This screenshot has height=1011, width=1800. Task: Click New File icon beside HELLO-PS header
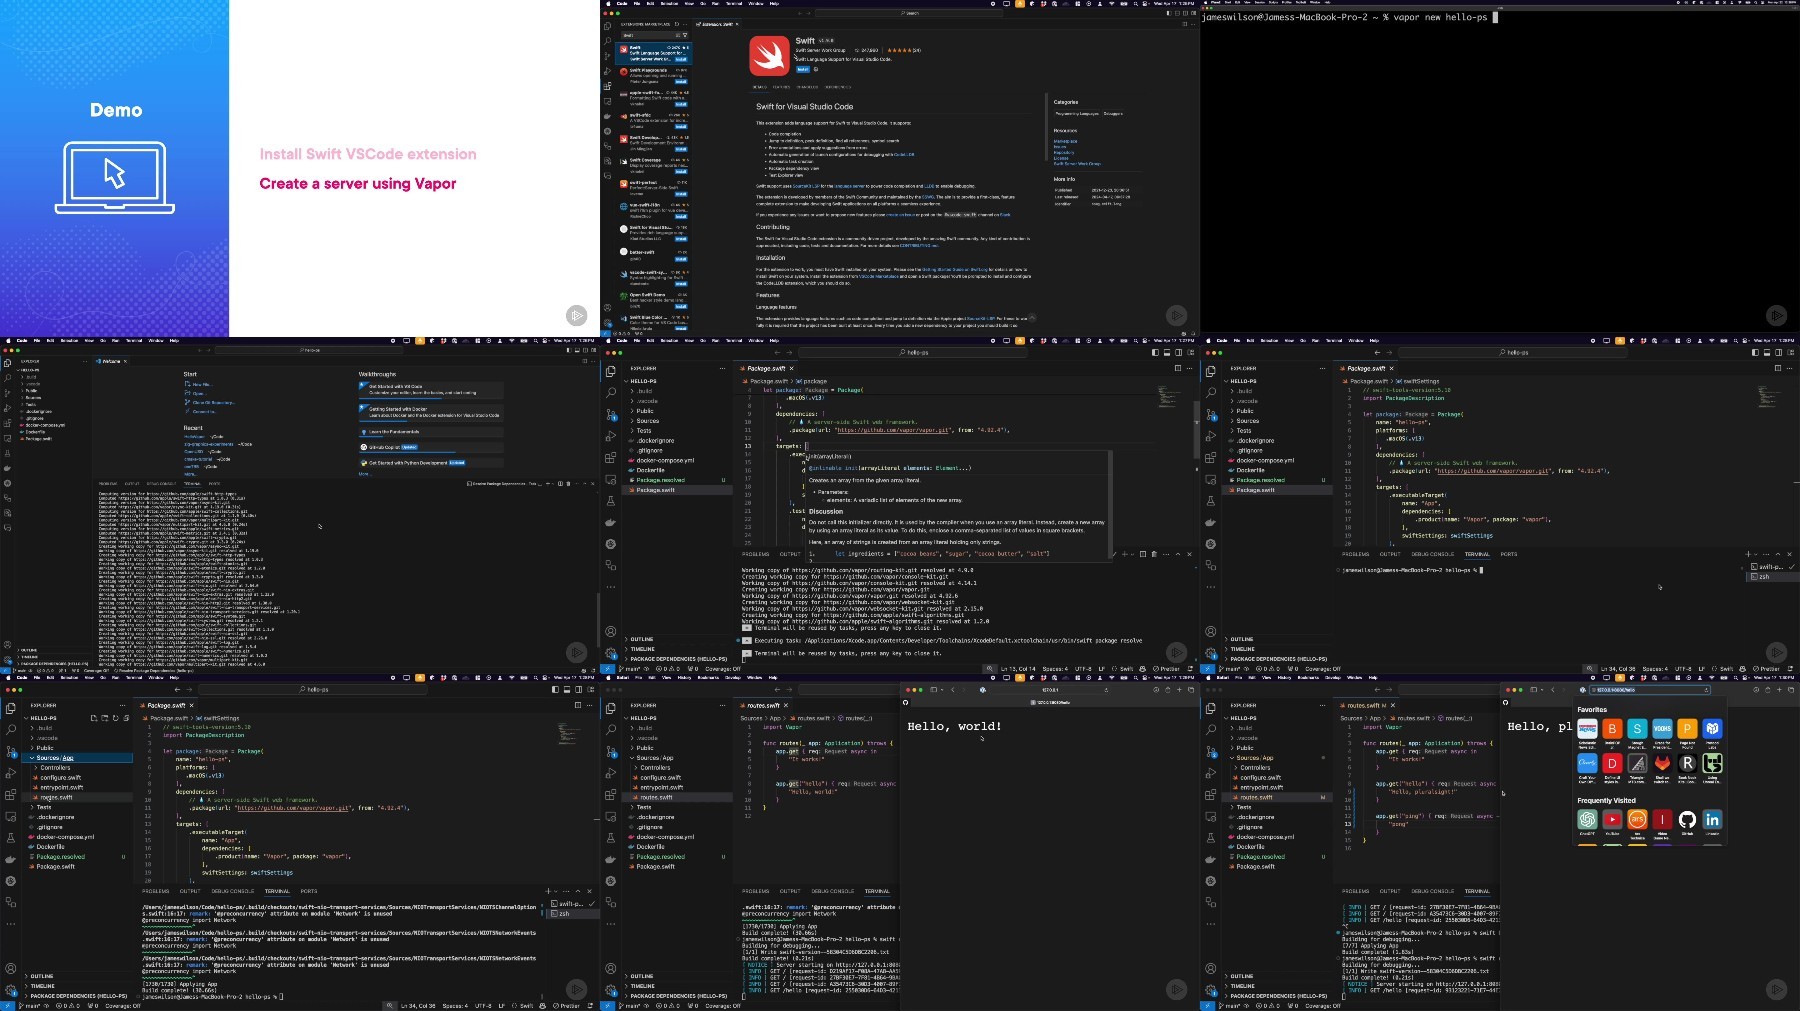click(x=94, y=718)
